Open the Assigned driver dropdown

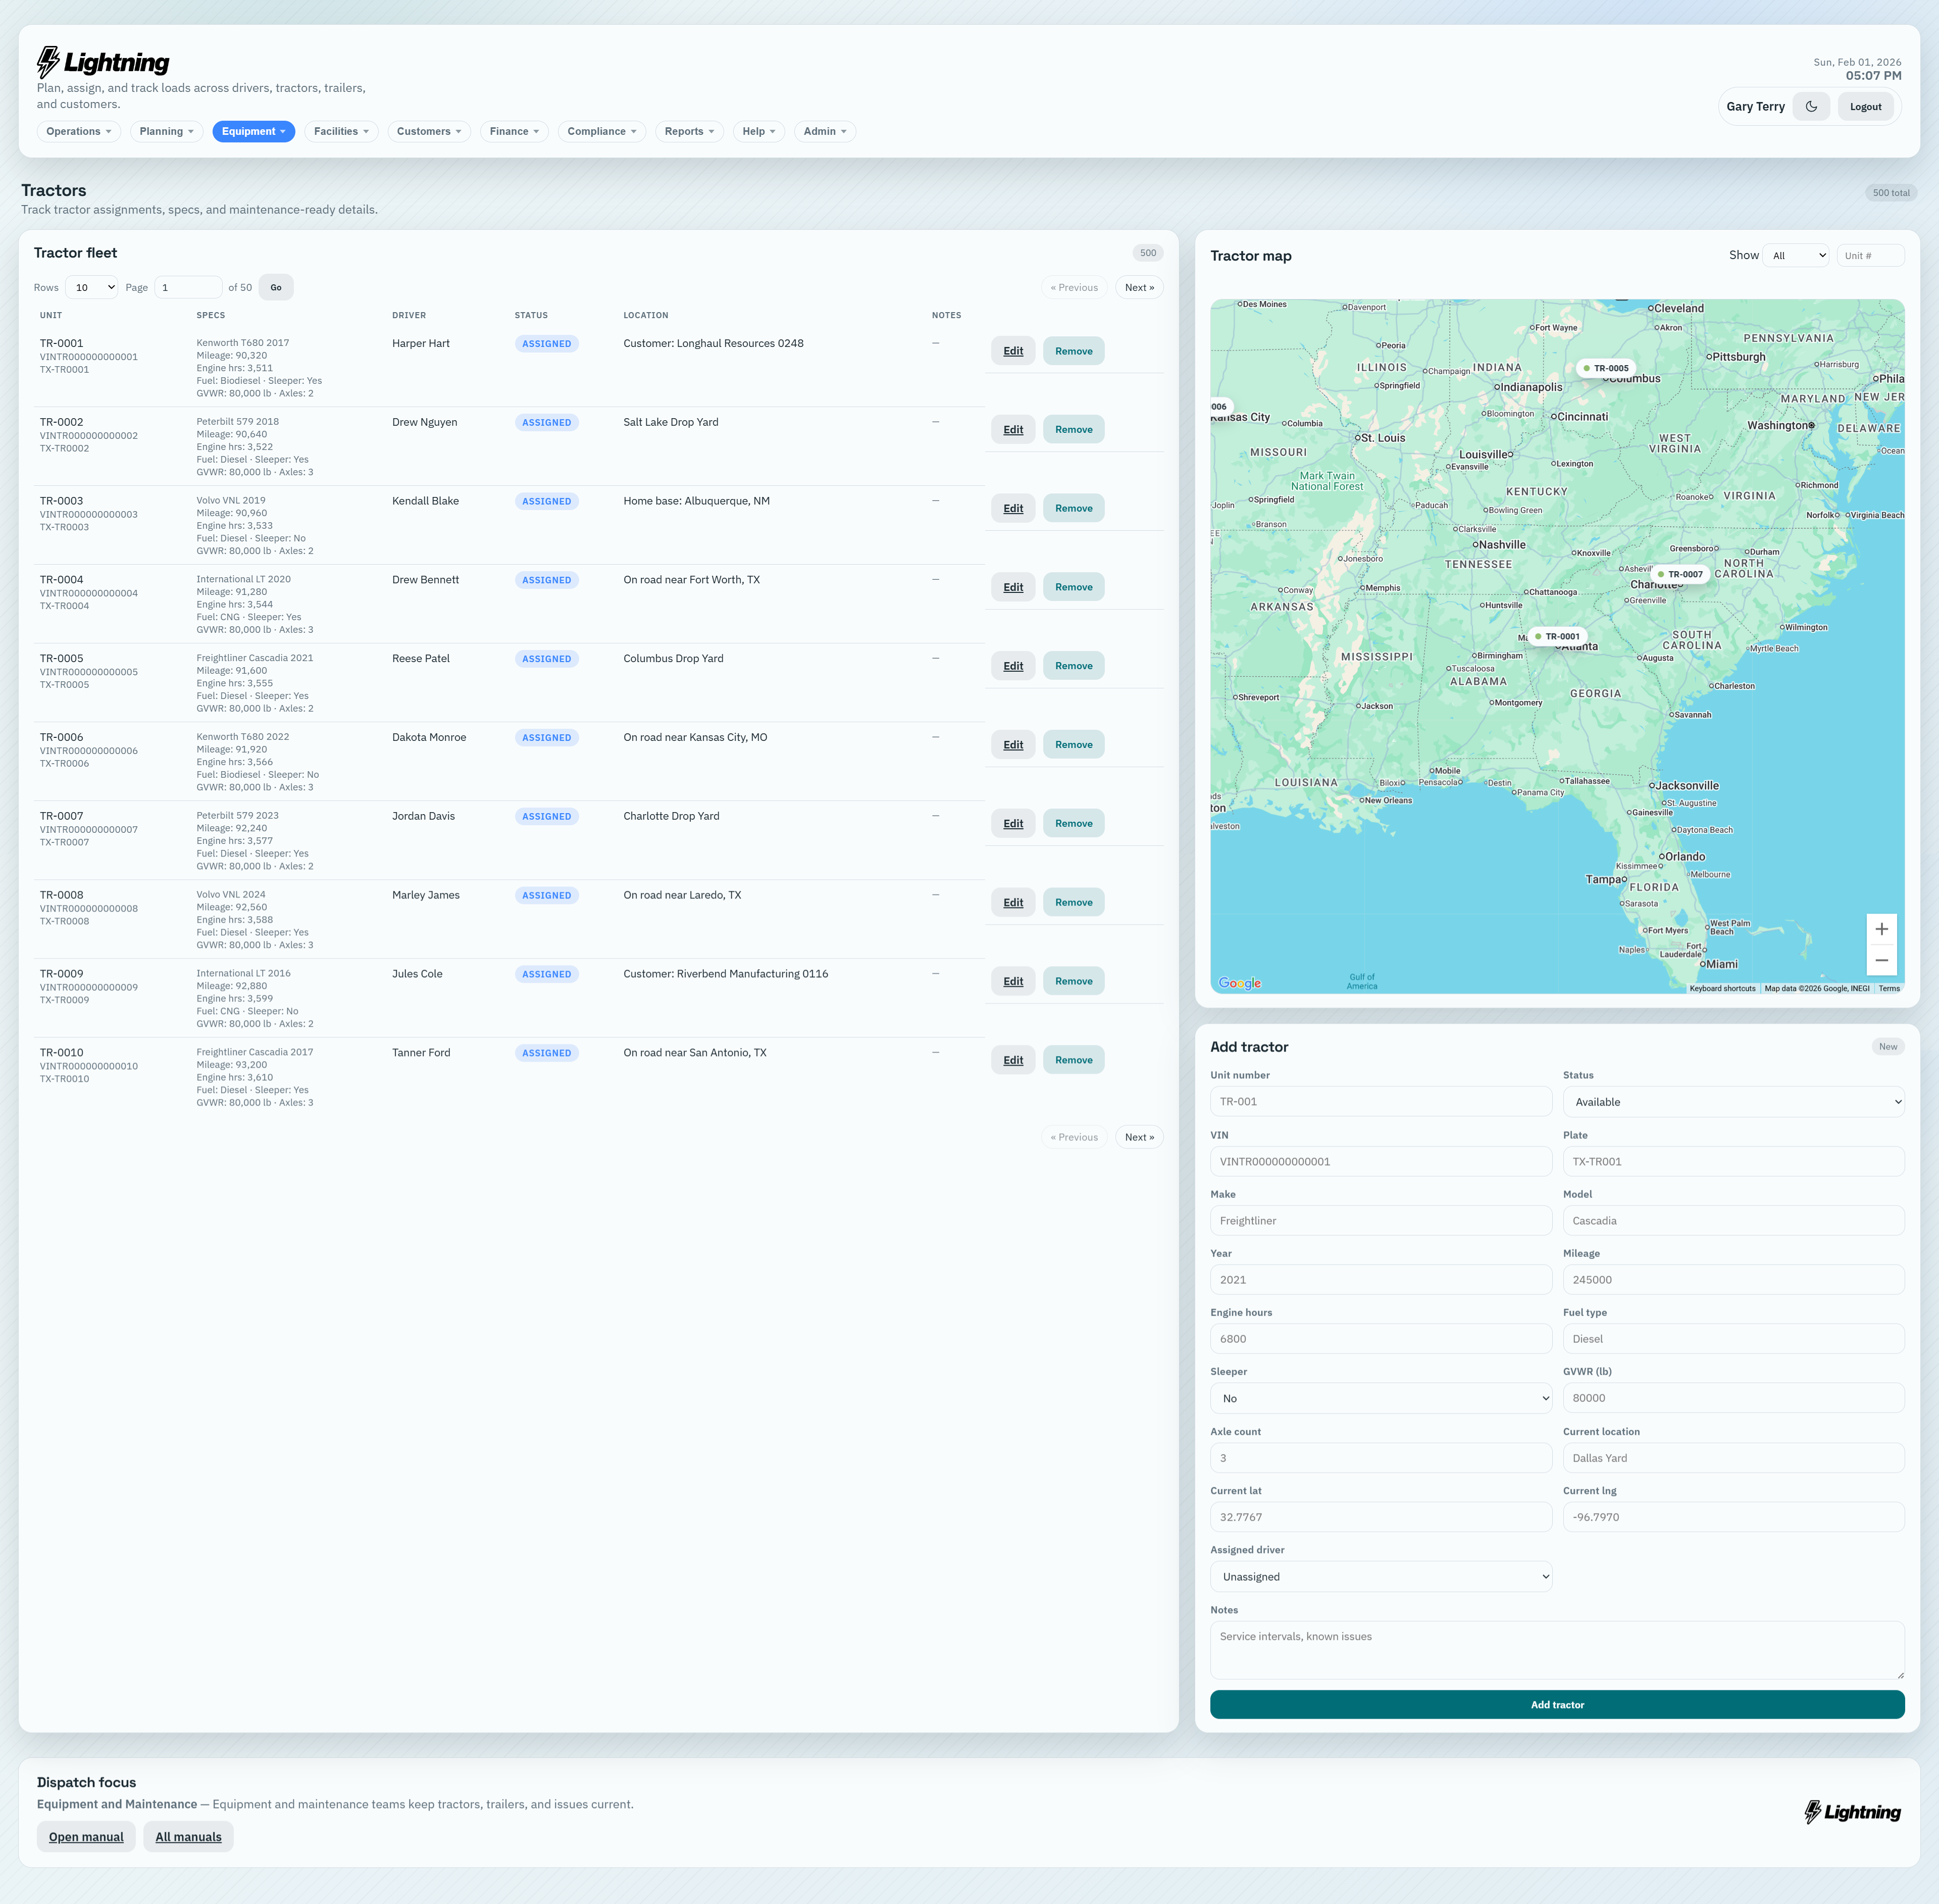[x=1380, y=1577]
